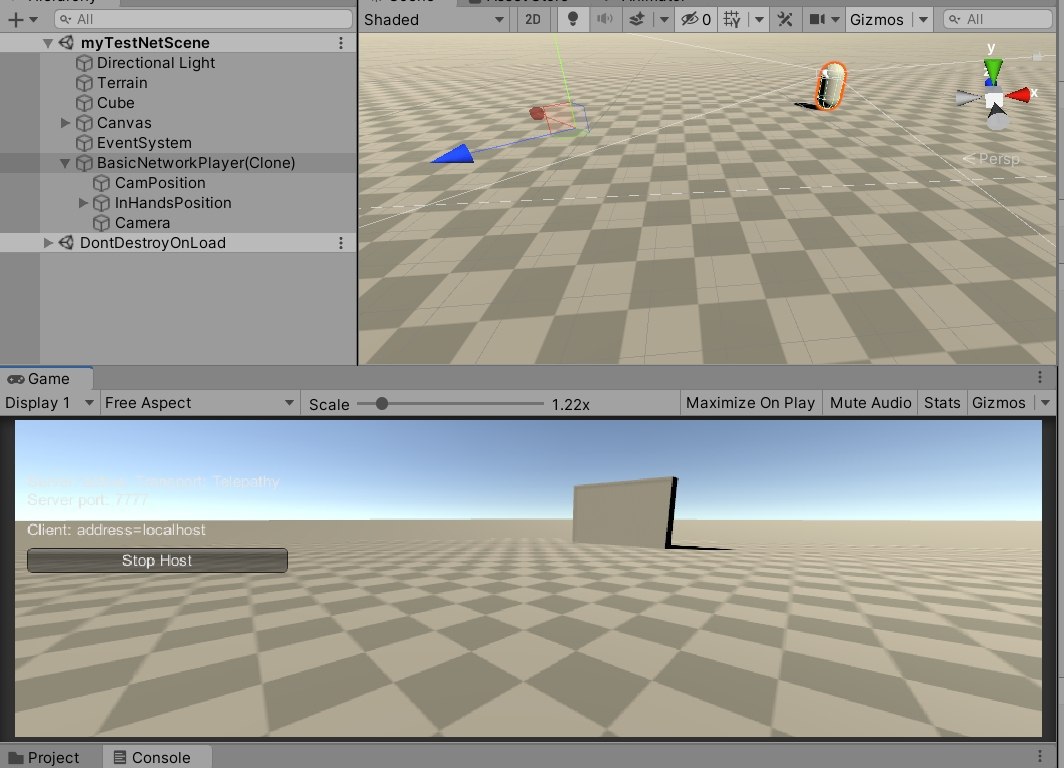
Task: Open the Display 1 dropdown
Action: click(x=49, y=403)
